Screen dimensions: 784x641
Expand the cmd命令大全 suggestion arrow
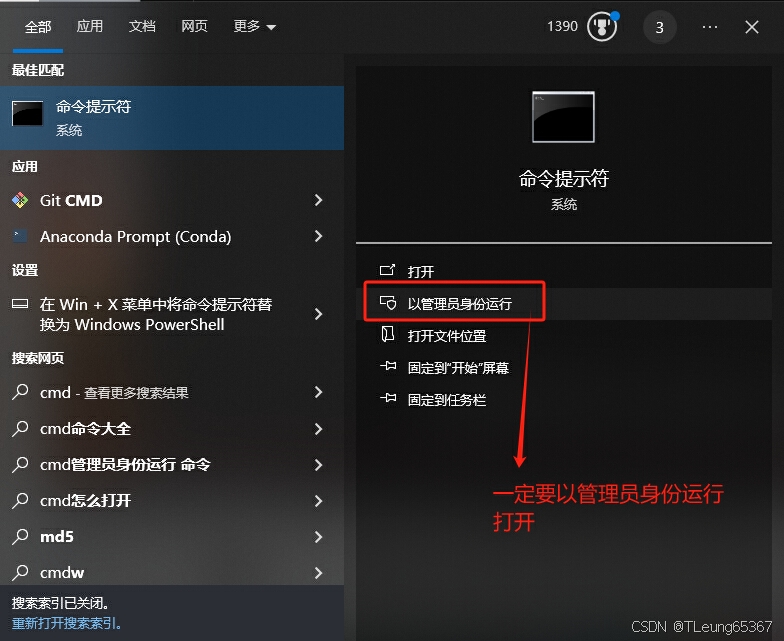318,429
